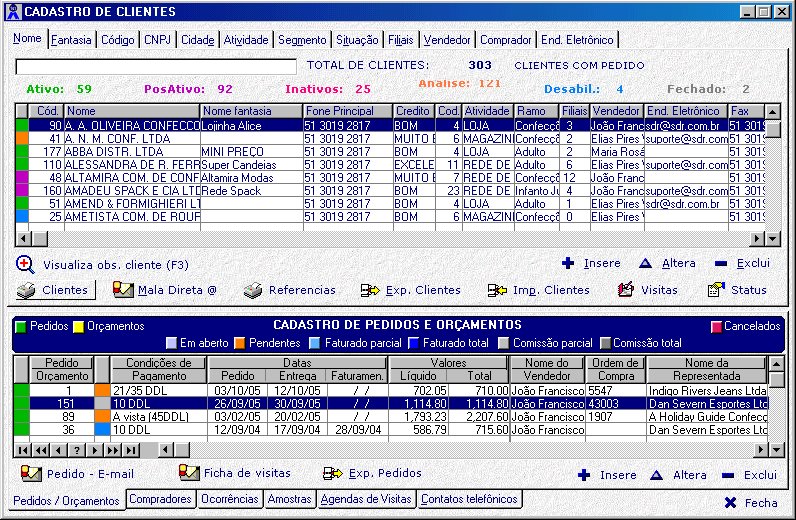Image resolution: width=796 pixels, height=520 pixels.
Task: Click the Fone Principal column header
Action: coord(348,111)
